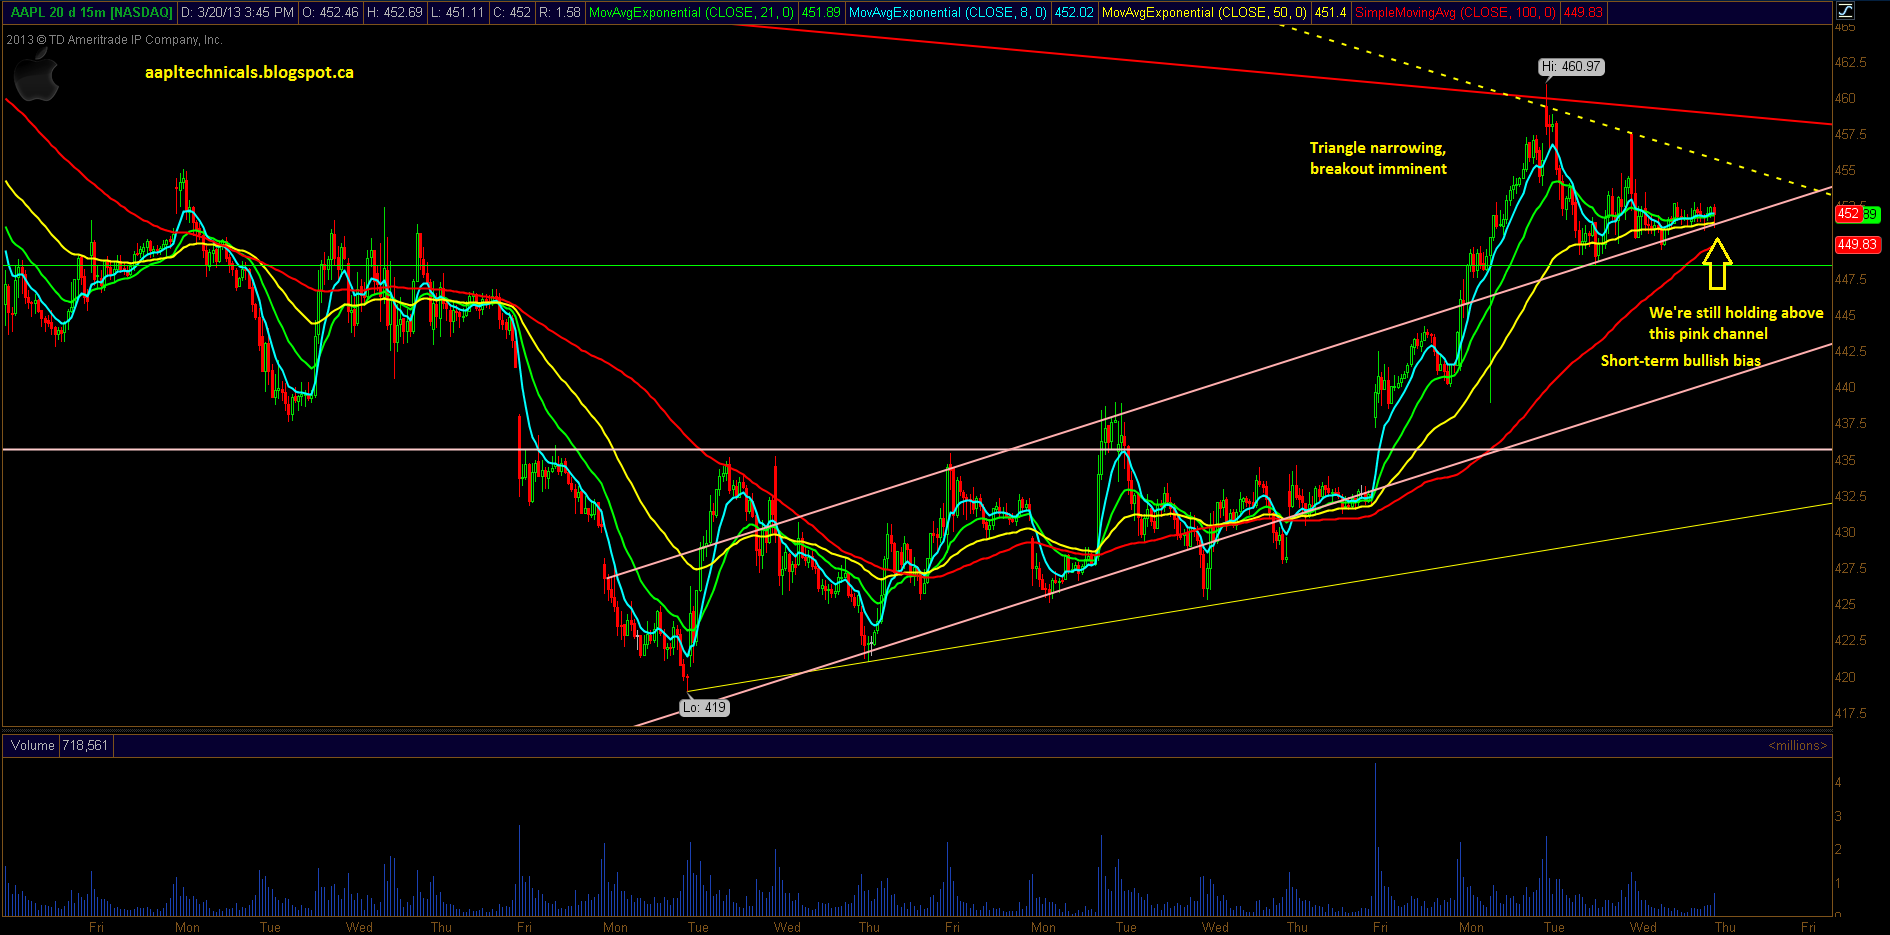Click the red 449.83 price tag on the axis
The image size is (1890, 935).
tap(1857, 244)
